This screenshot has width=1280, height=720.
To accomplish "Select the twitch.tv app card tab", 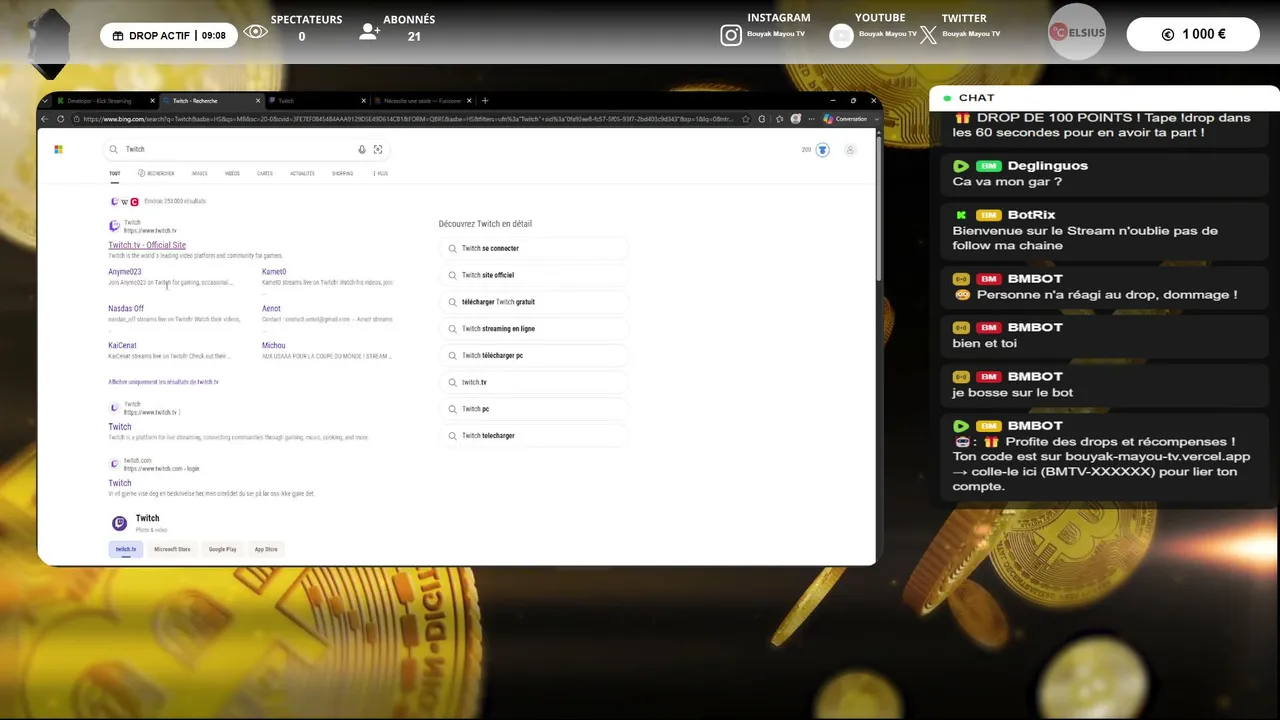I will [125, 550].
